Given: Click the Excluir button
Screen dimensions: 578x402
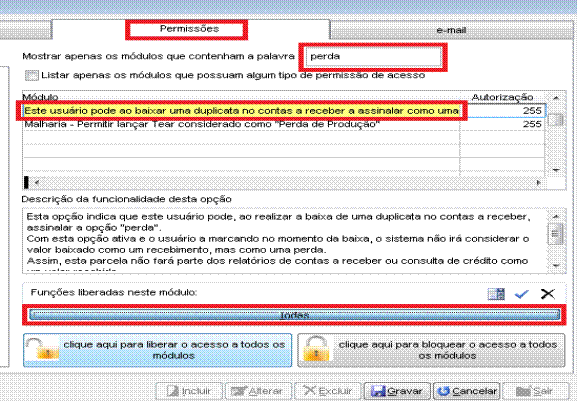Looking at the screenshot, I should pos(328,391).
